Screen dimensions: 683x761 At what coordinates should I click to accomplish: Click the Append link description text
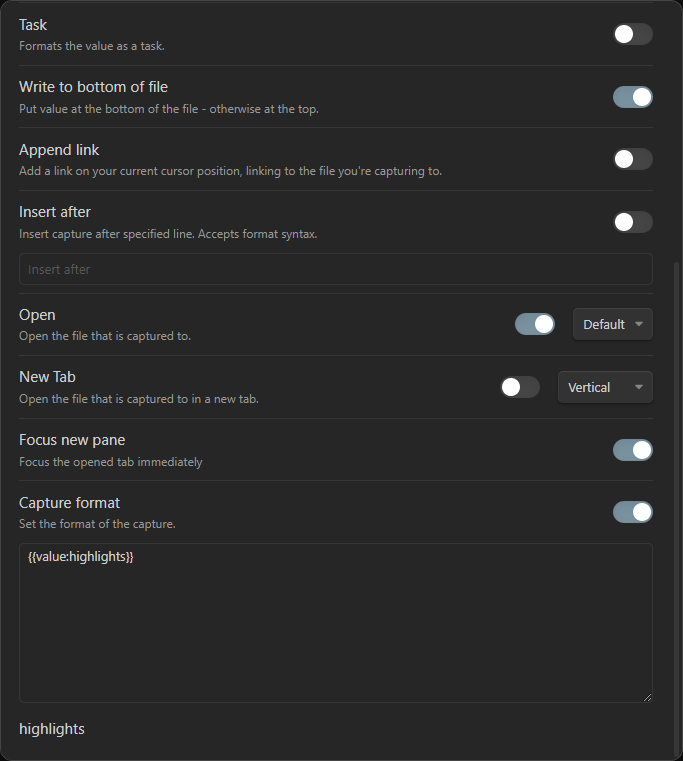(x=231, y=171)
